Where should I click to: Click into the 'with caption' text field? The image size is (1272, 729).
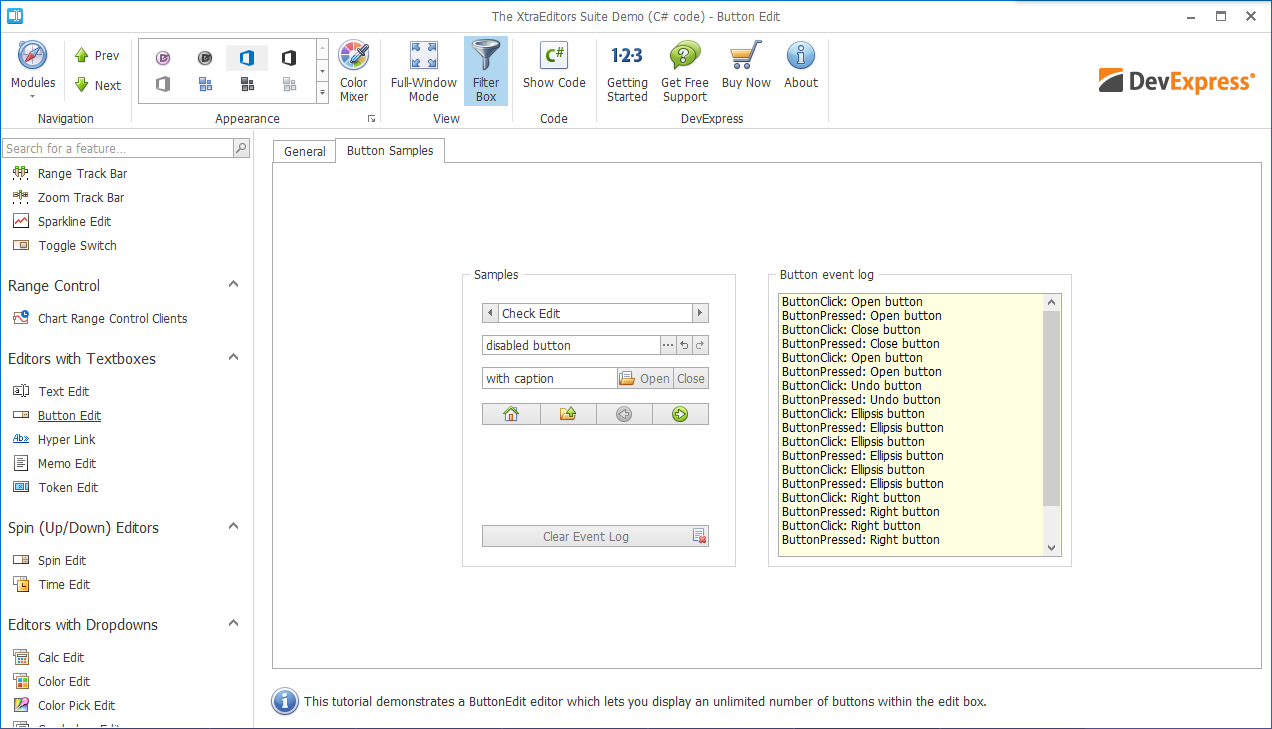[x=549, y=378]
